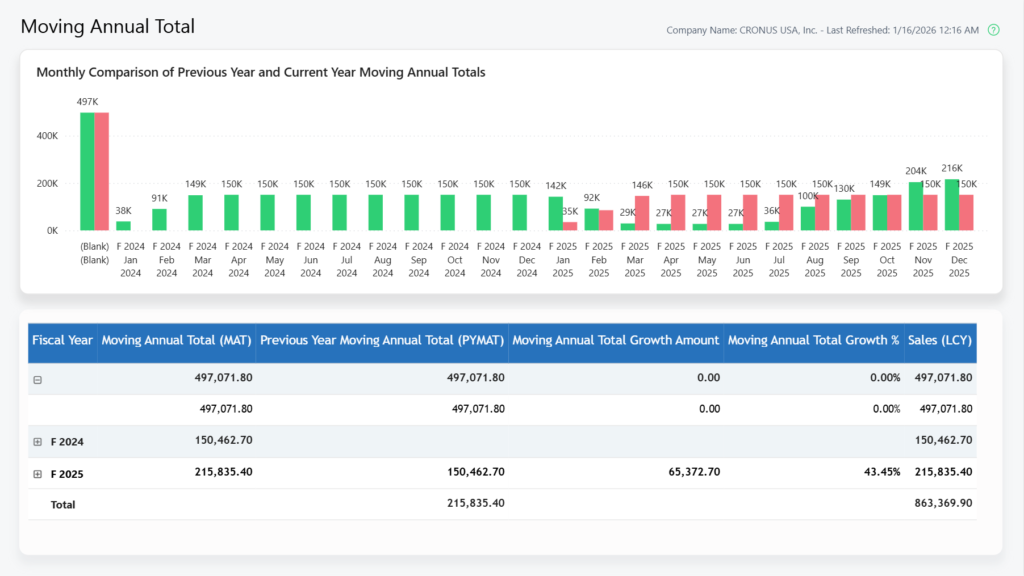Sort by the Sales (LCY) column header

coord(940,340)
